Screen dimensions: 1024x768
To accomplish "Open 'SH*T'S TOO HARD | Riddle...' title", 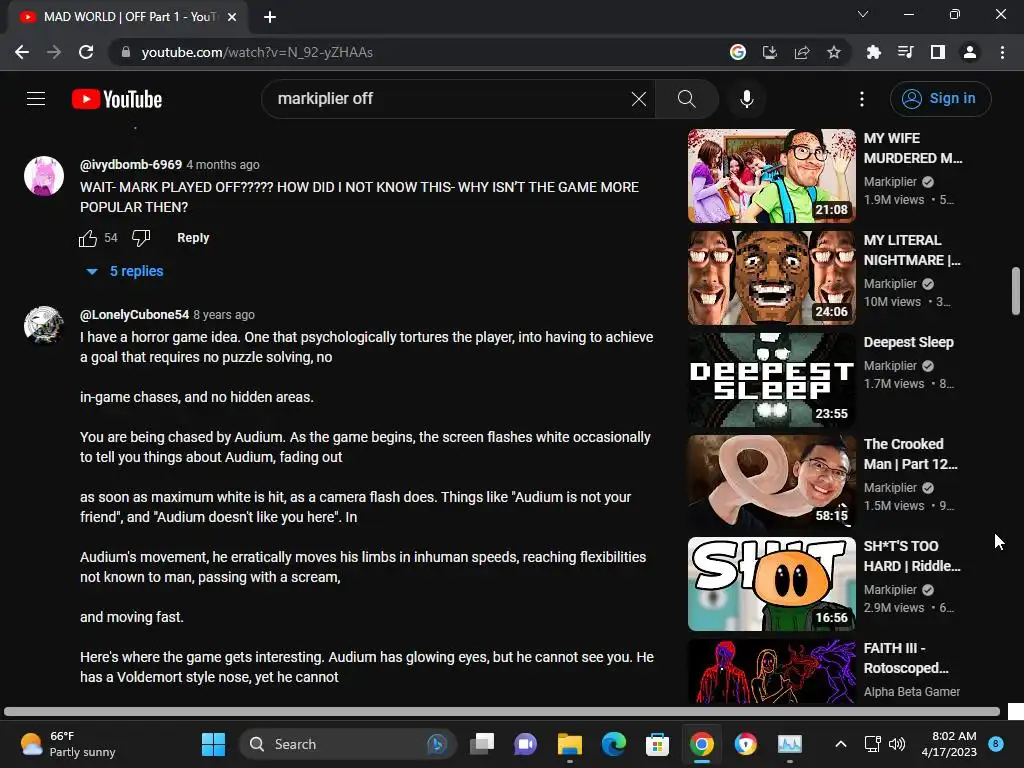I will click(x=912, y=556).
